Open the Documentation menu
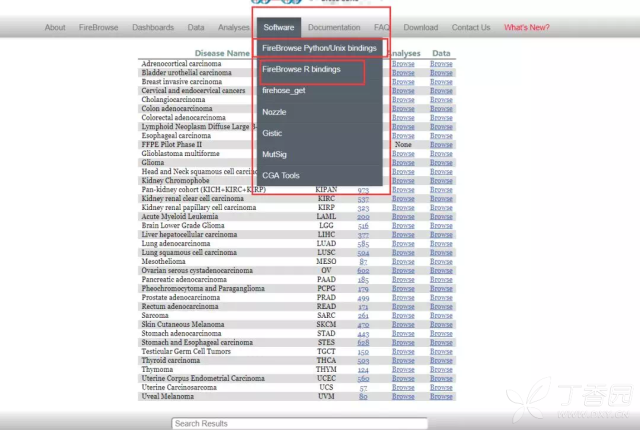This screenshot has height=430, width=640. pos(334,28)
